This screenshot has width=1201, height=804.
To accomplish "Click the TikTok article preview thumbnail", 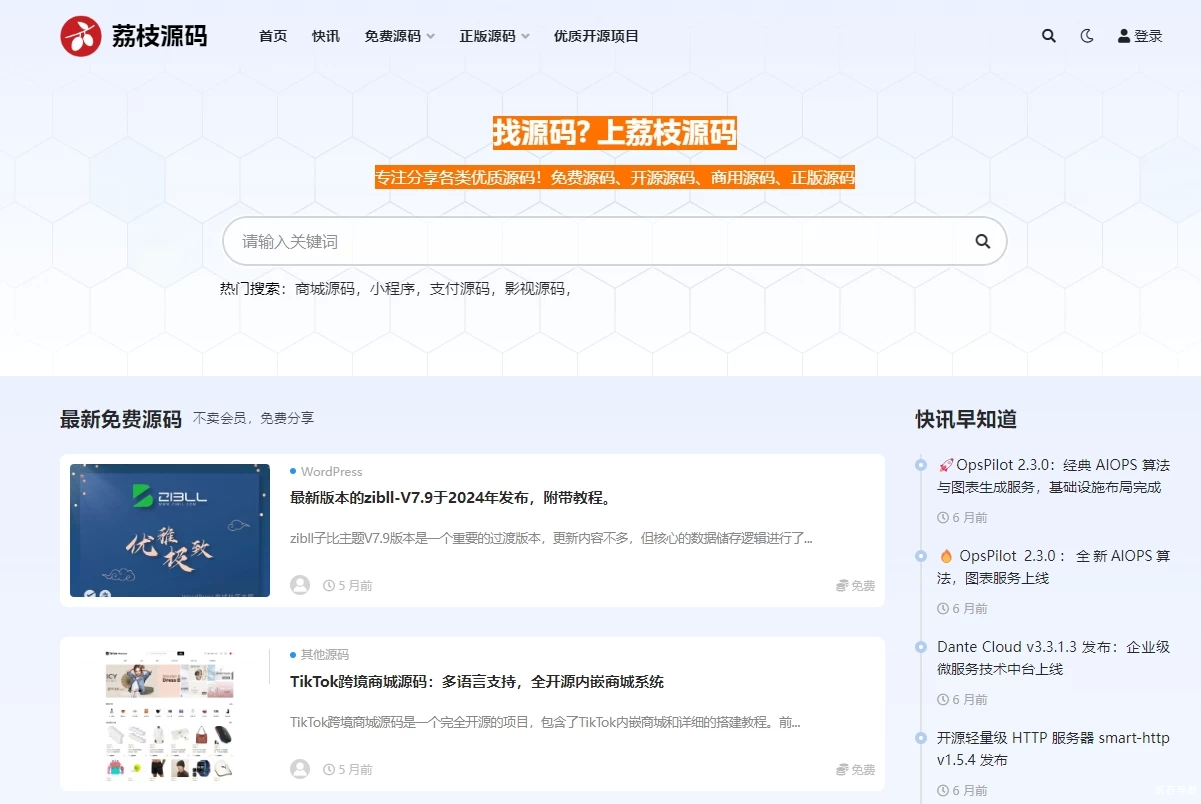I will (168, 714).
